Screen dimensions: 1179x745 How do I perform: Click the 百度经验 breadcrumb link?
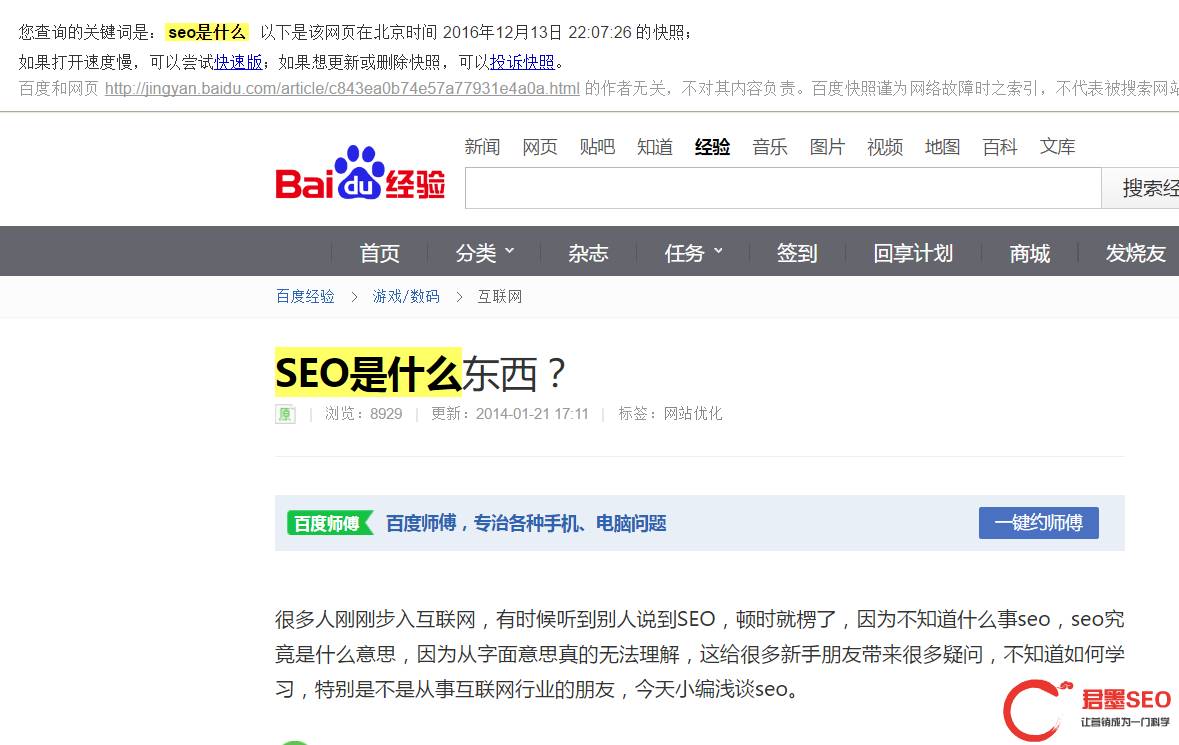pos(305,296)
